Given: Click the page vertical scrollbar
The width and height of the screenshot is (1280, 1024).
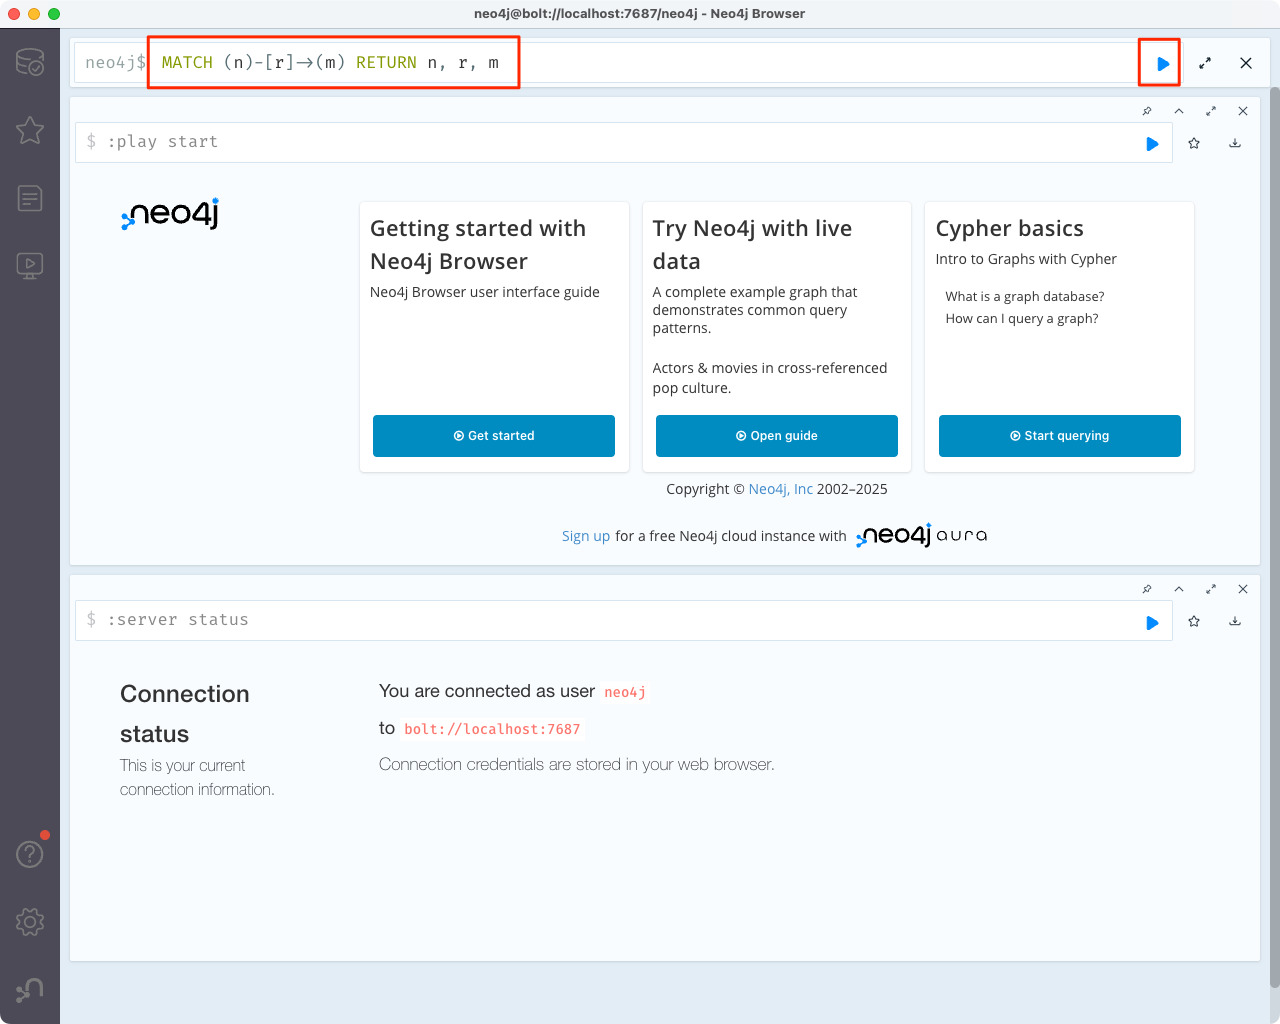Looking at the screenshot, I should [1274, 535].
